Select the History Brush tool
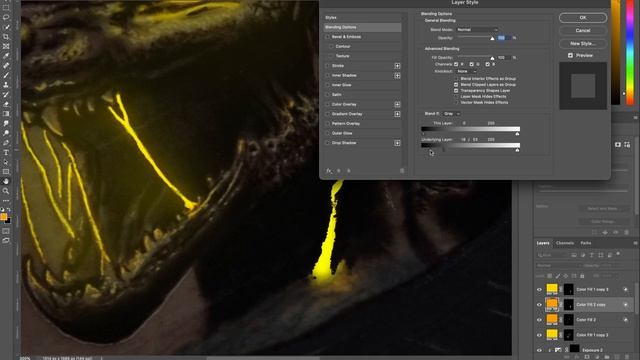Image resolution: width=640 pixels, height=360 pixels. pos(6,95)
